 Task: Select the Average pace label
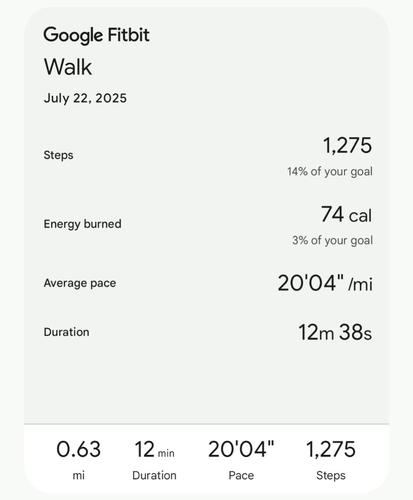click(80, 283)
